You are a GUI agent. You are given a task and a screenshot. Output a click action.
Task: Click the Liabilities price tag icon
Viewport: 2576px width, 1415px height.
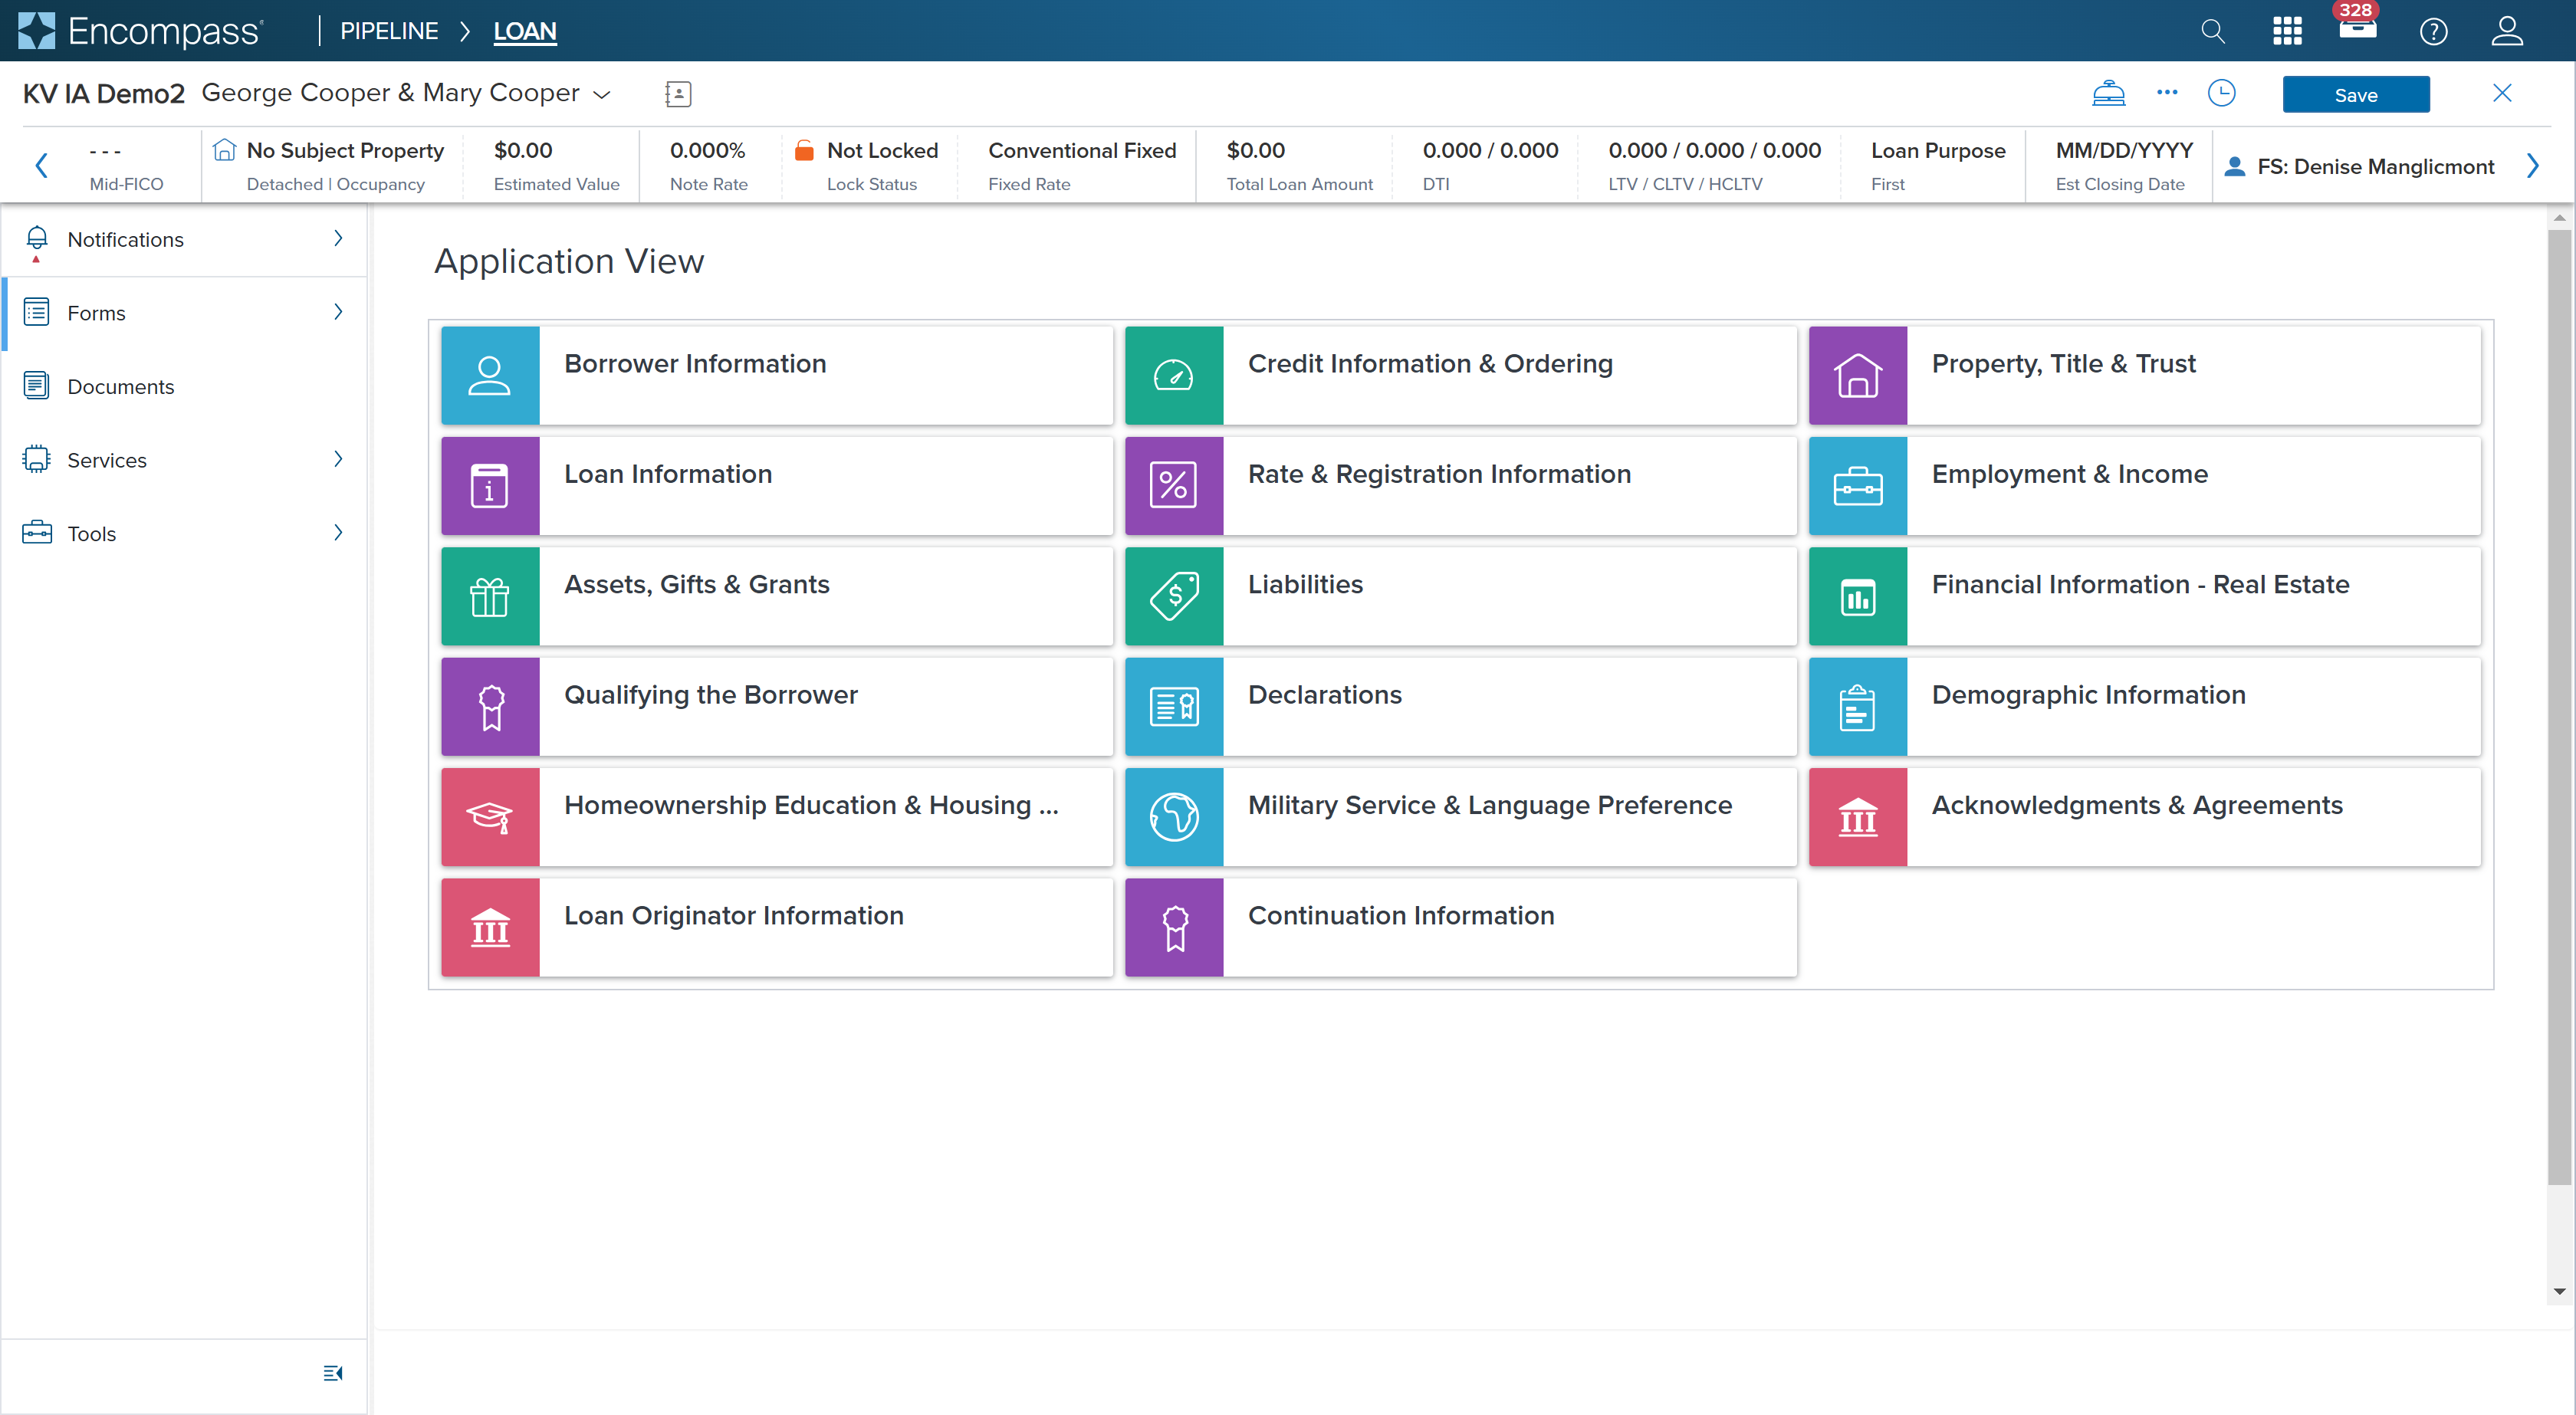pyautogui.click(x=1174, y=597)
